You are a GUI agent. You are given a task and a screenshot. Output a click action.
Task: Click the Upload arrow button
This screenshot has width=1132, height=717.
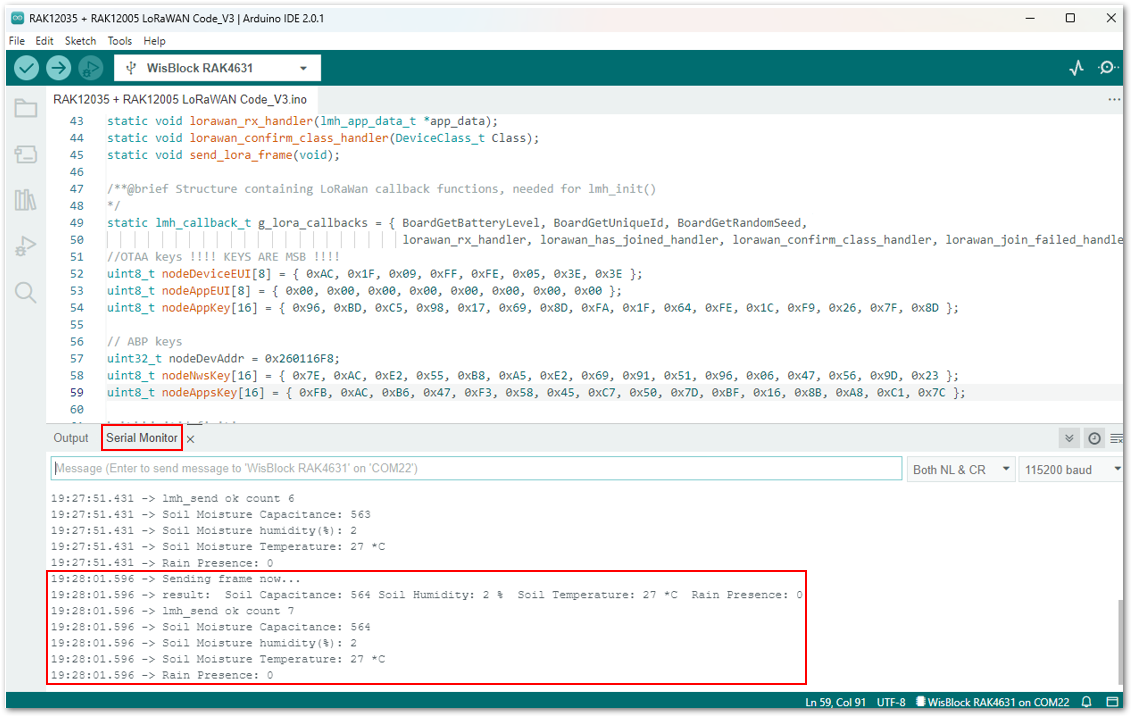click(58, 68)
